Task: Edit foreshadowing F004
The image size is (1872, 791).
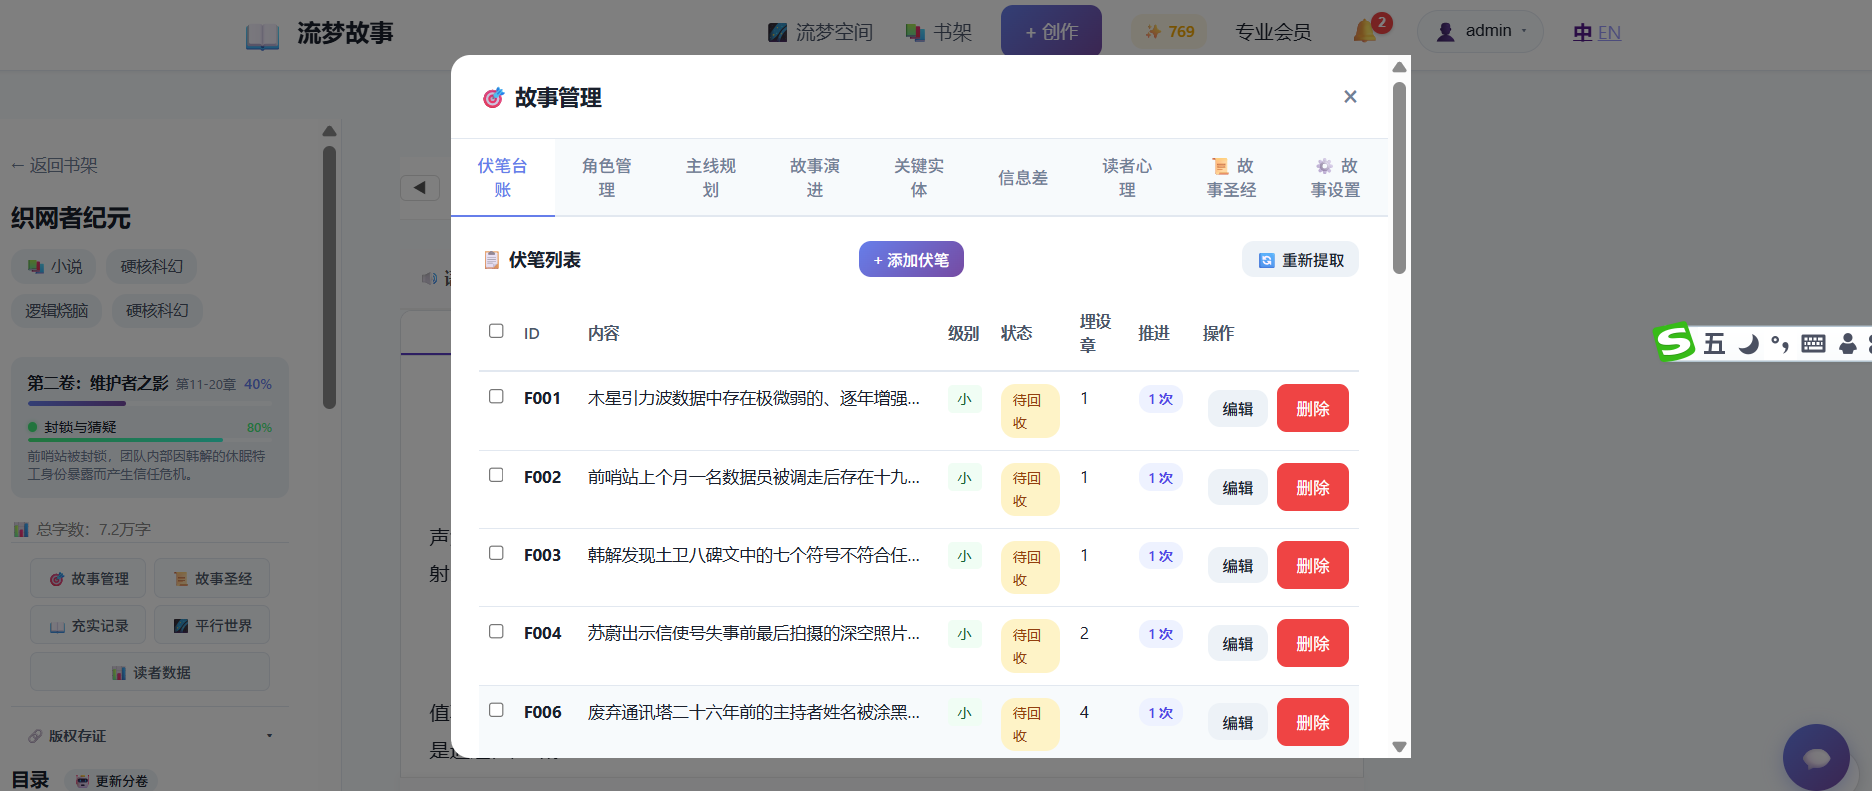Action: [x=1238, y=643]
